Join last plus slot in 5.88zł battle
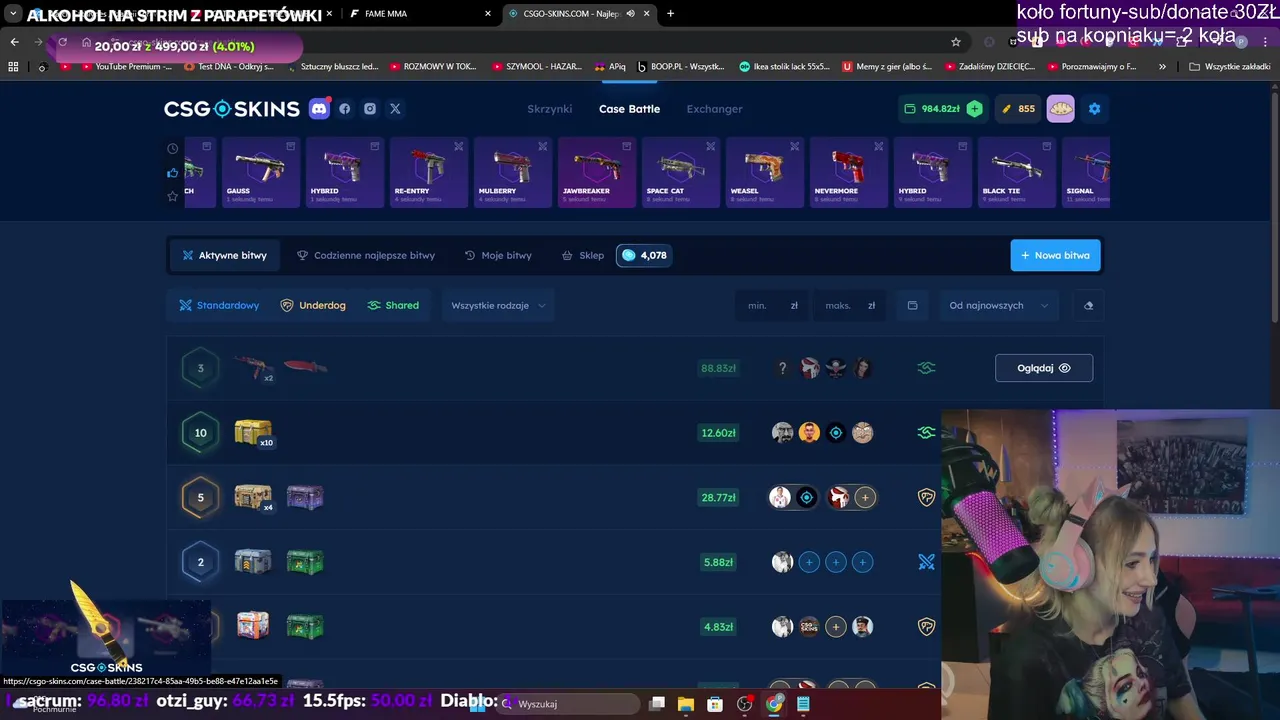 (863, 562)
